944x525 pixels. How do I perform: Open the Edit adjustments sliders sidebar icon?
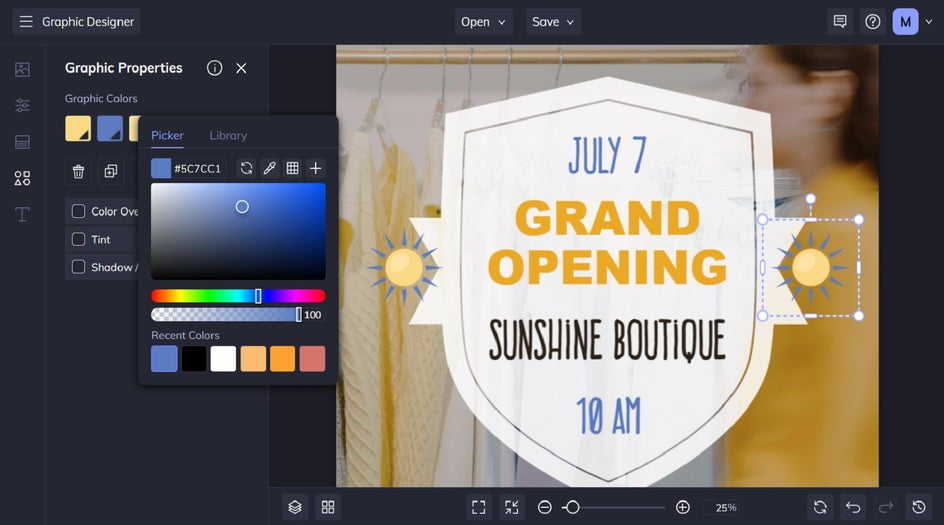[22, 105]
